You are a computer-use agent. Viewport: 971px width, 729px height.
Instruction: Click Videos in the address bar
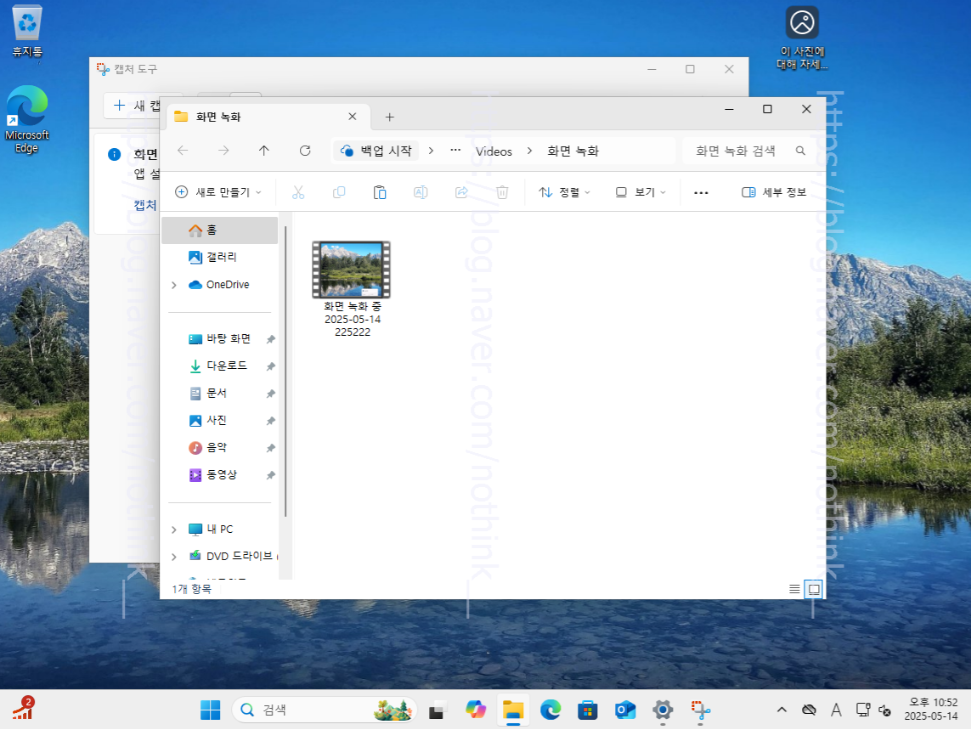coord(494,151)
